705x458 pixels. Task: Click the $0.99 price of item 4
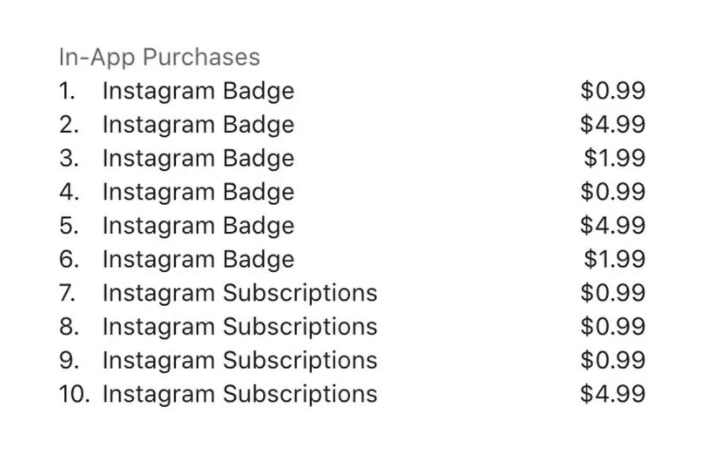pos(613,191)
